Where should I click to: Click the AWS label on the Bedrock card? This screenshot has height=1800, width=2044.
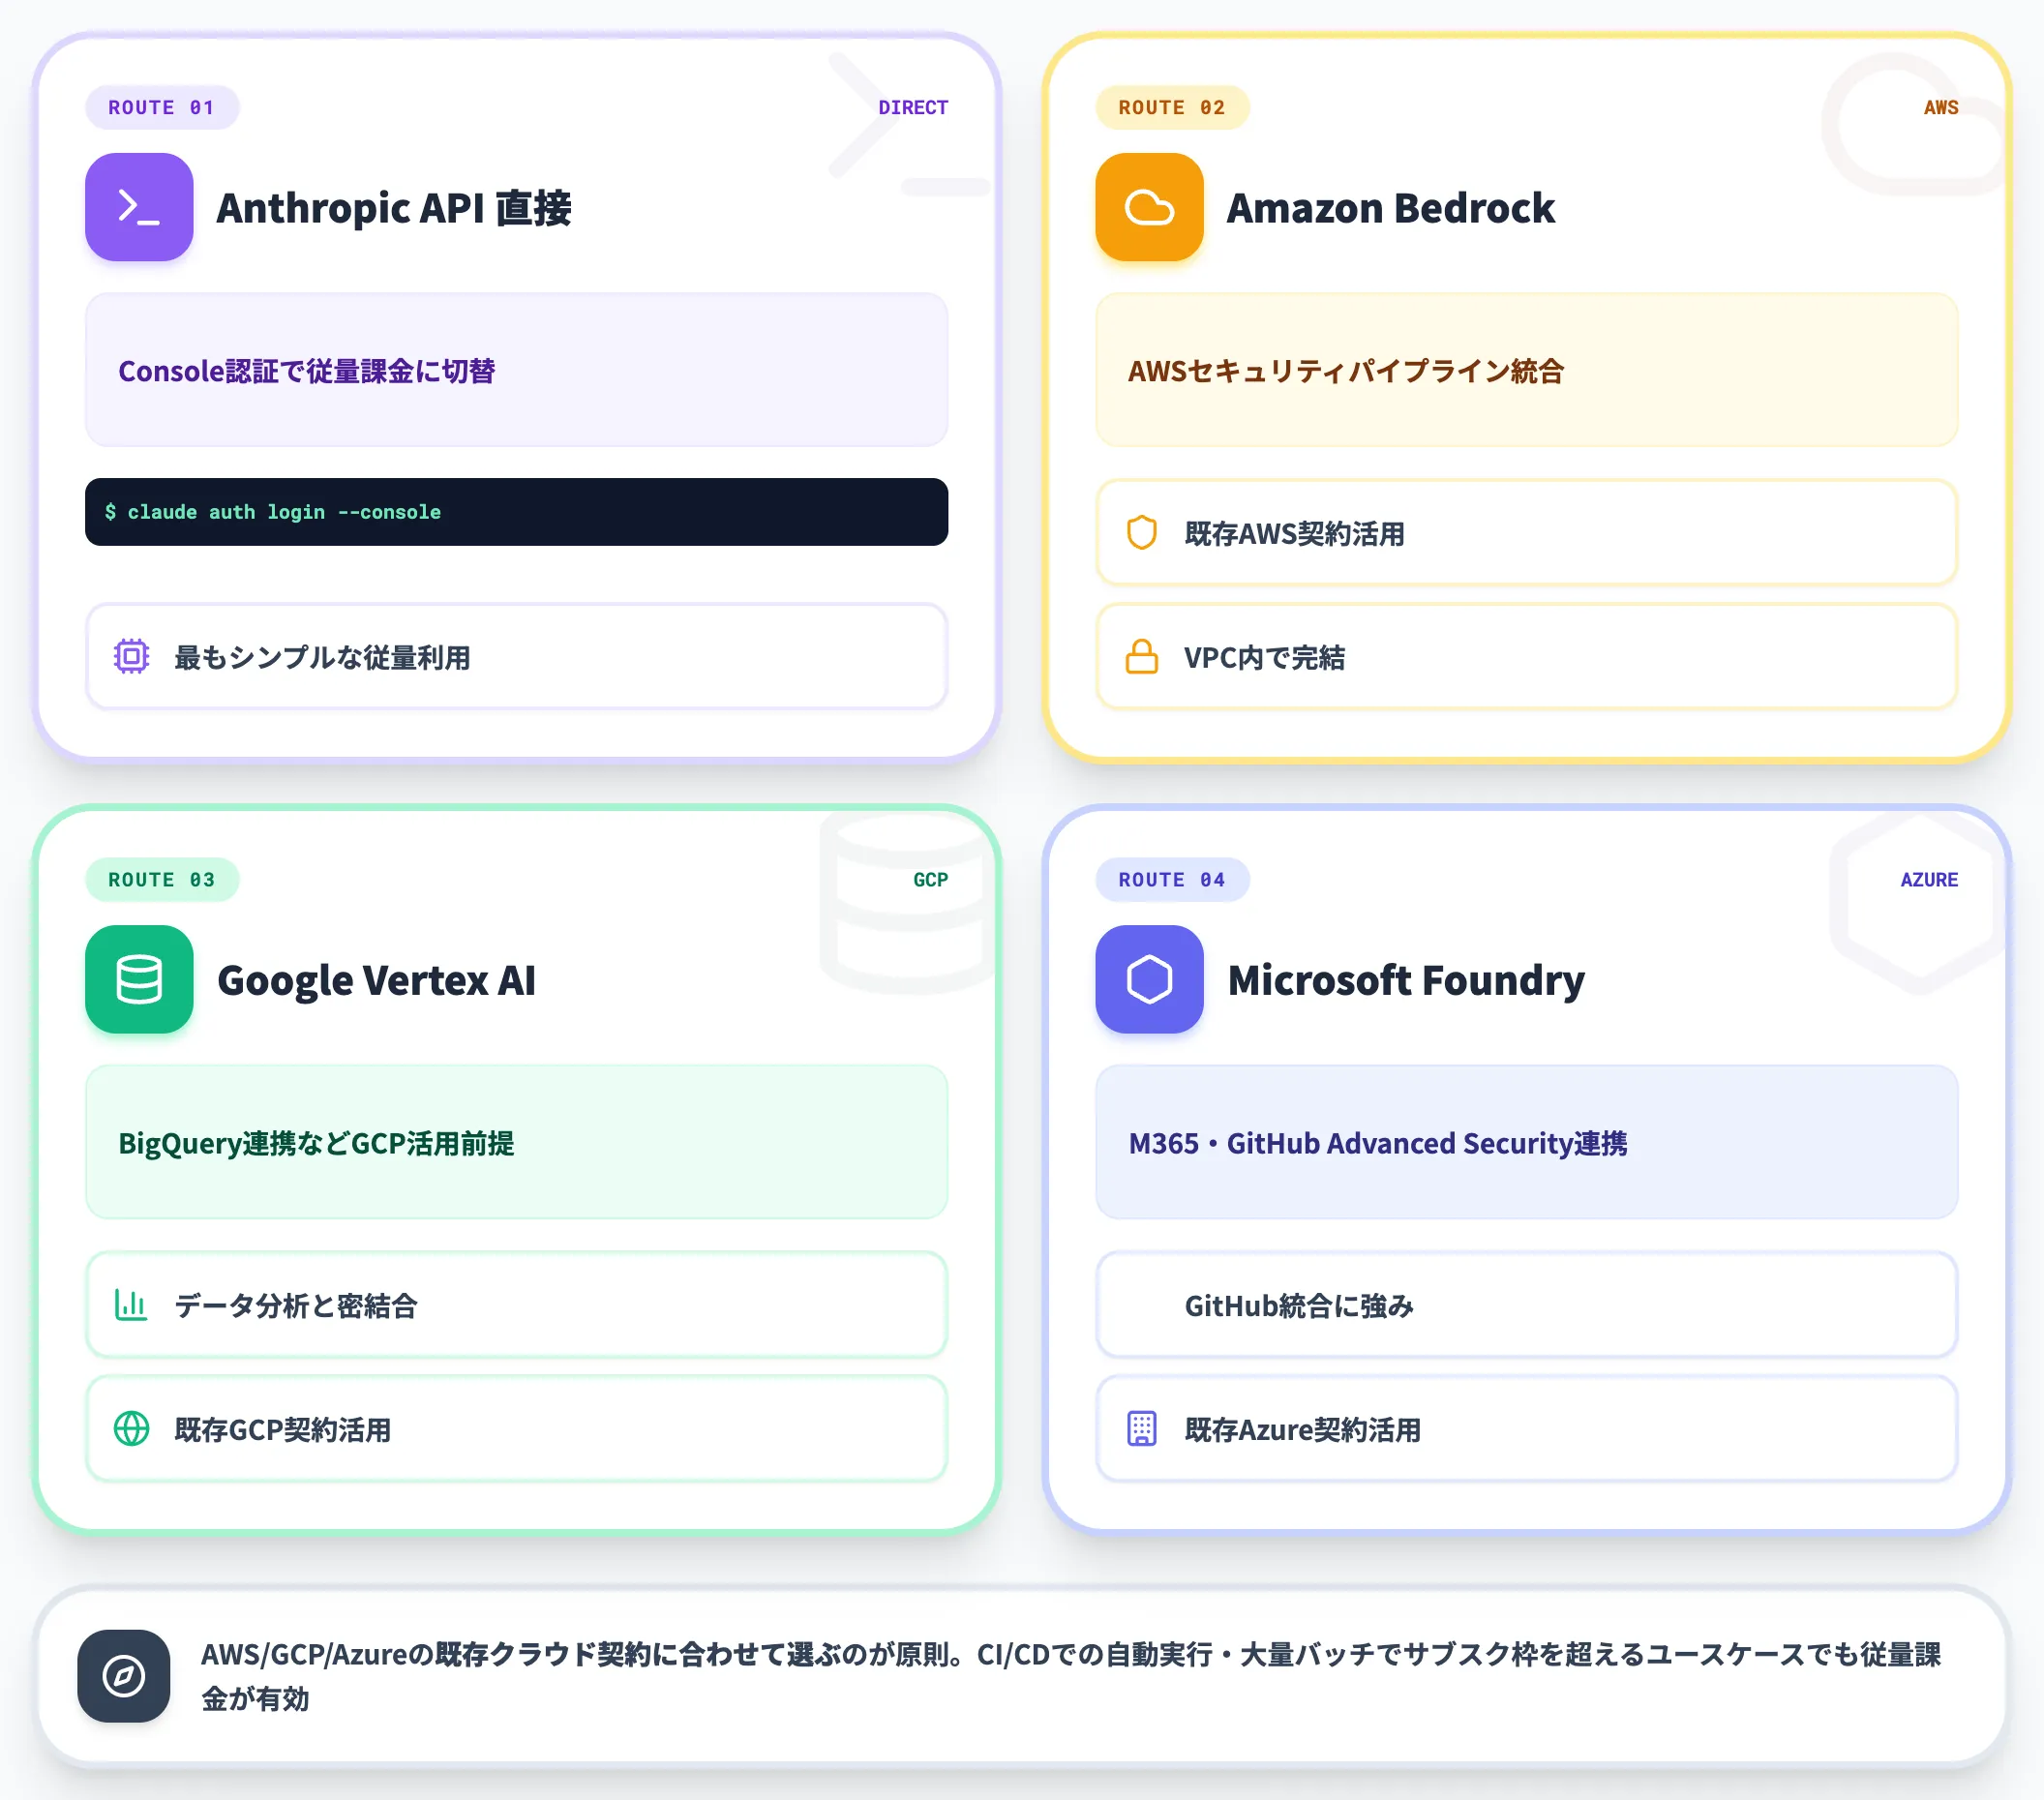point(1941,107)
